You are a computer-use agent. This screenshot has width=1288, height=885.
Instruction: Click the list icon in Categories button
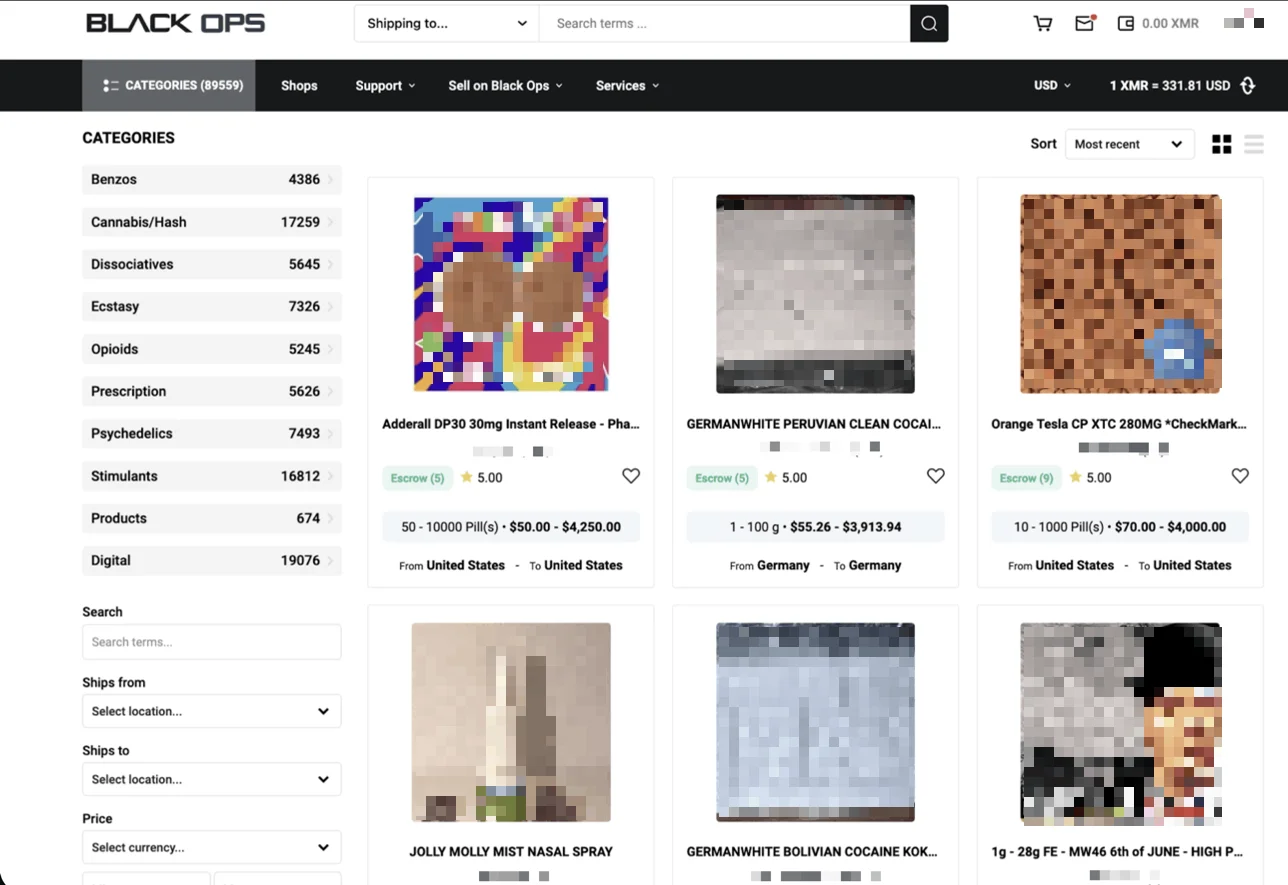coord(111,86)
